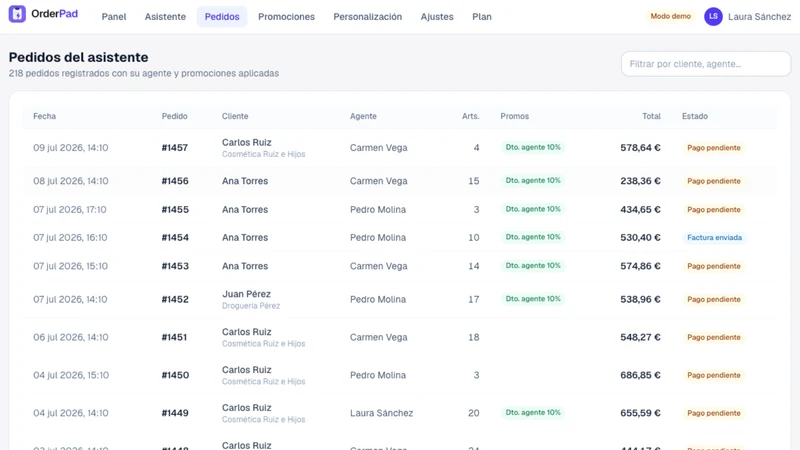Screen dimensions: 800x450
Task: Click Dto. agente 10% badge on order #1457
Action: coord(533,147)
